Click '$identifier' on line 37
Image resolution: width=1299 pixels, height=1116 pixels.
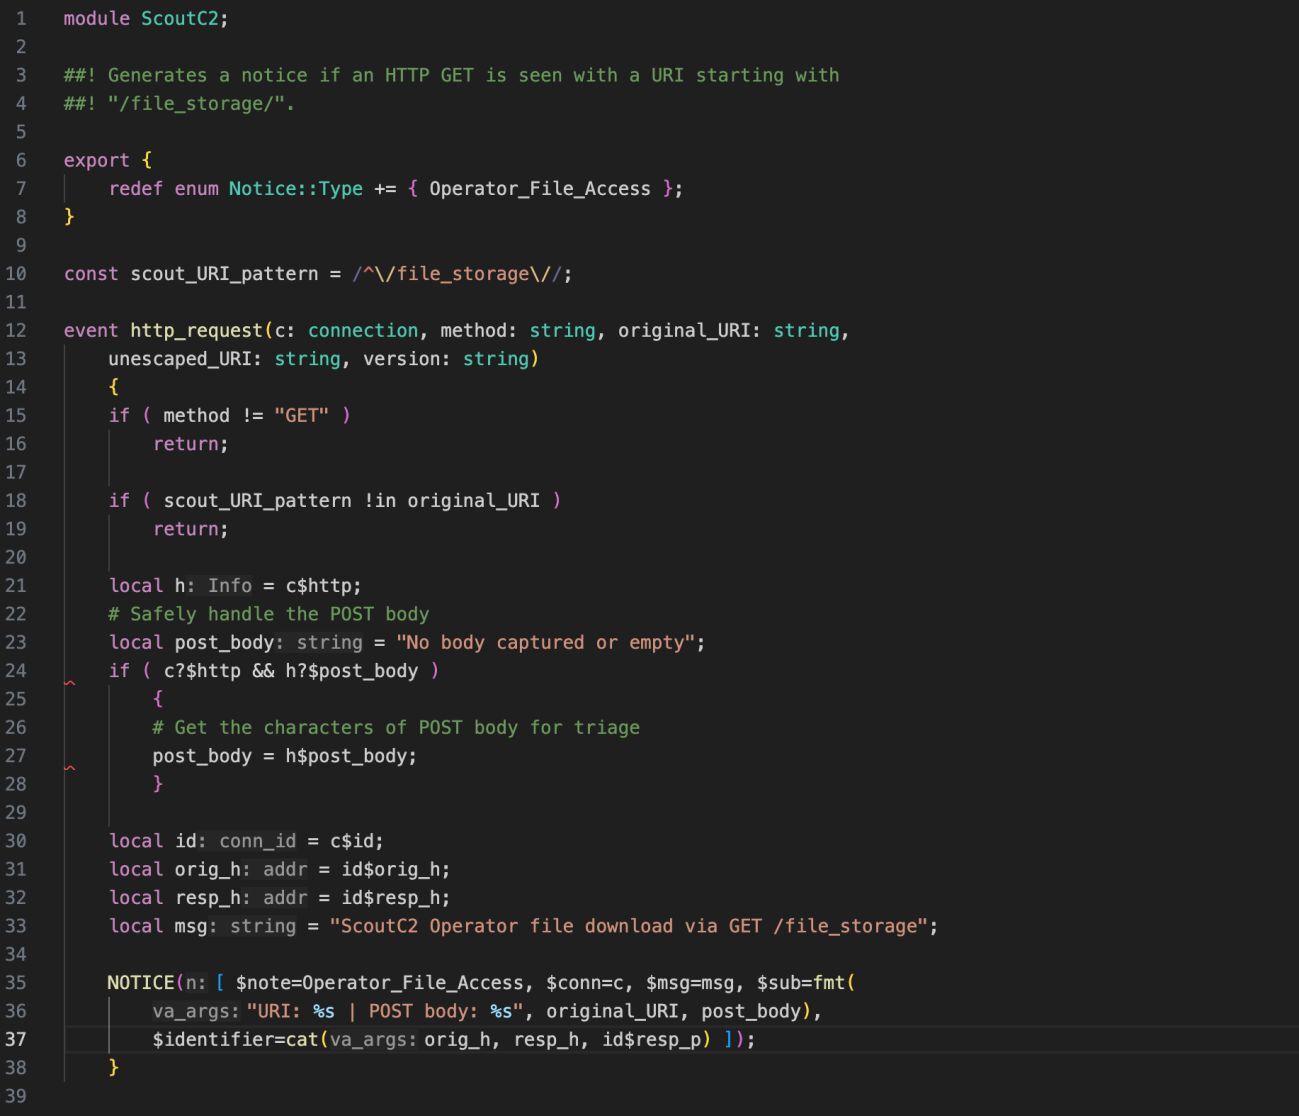click(213, 1039)
